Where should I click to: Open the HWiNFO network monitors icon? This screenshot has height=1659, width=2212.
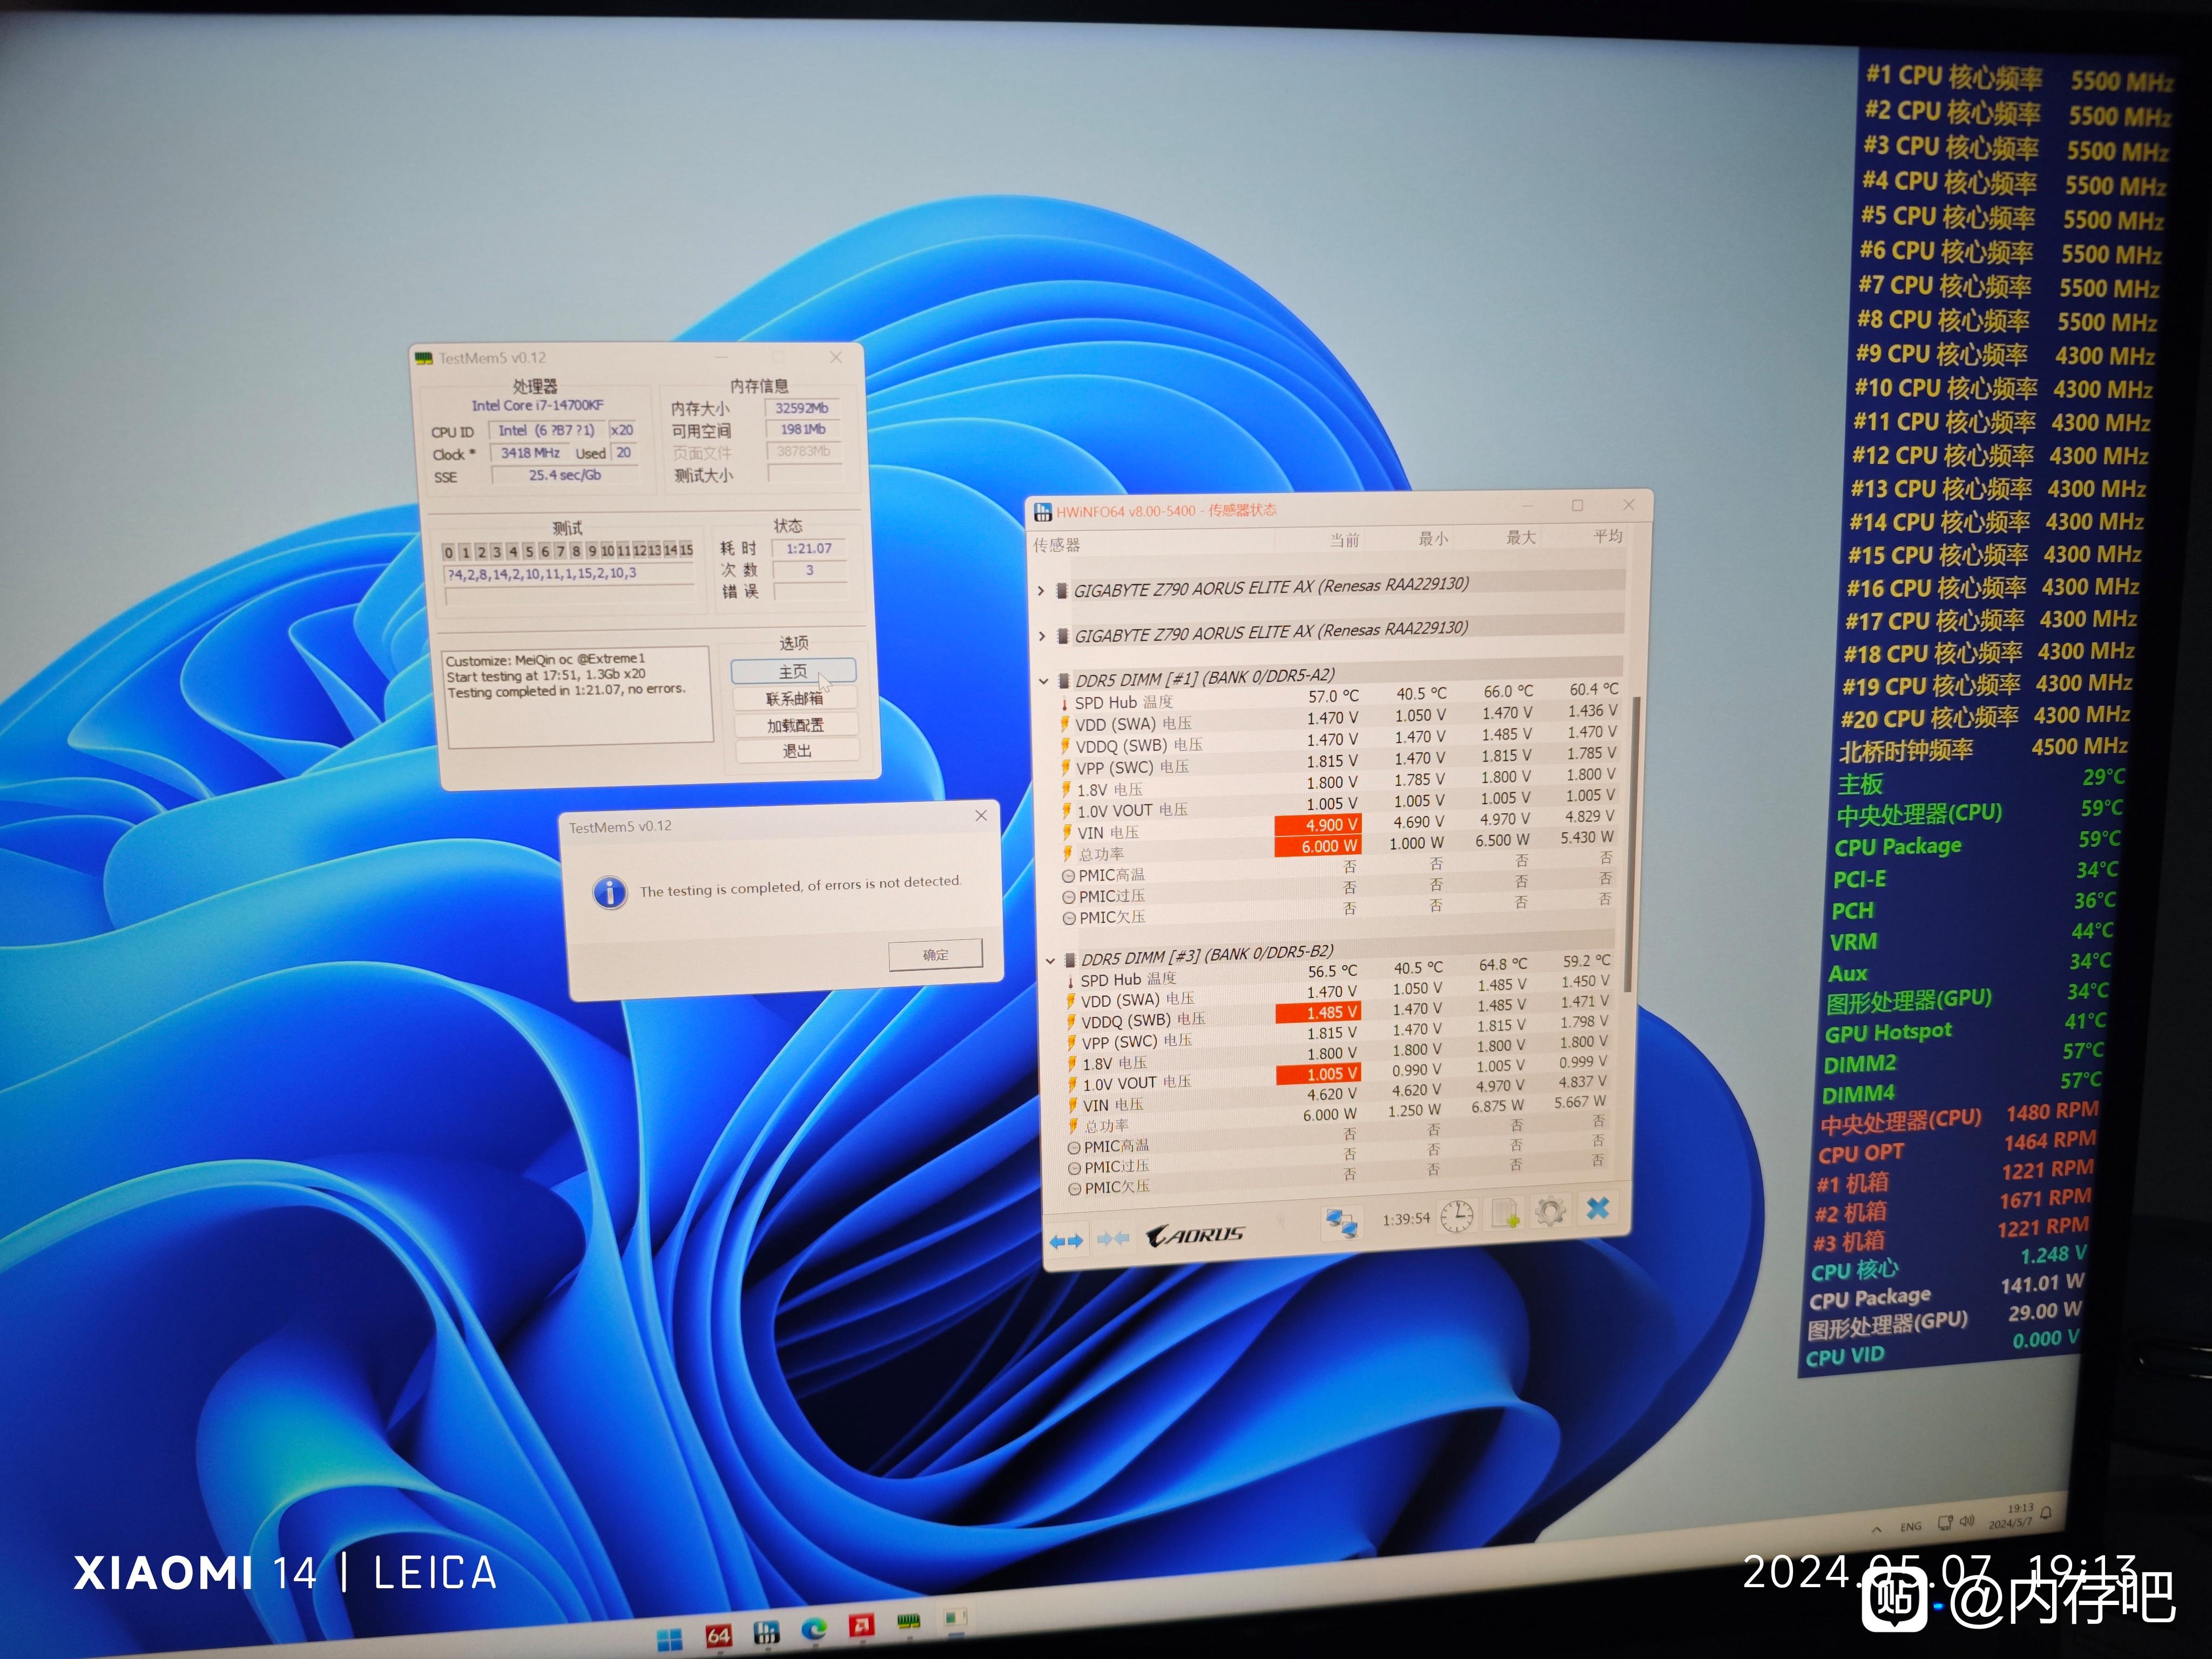tap(1341, 1223)
